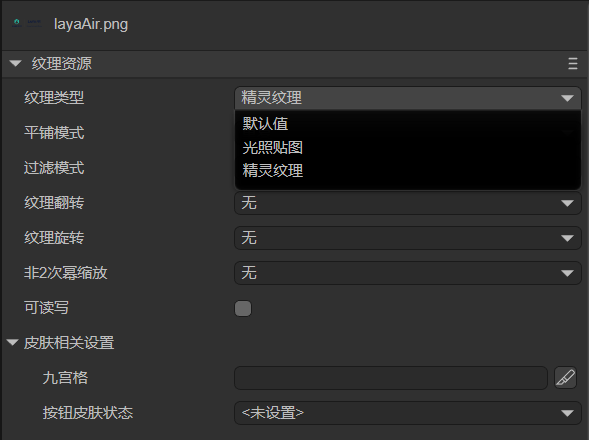The height and width of the screenshot is (440, 589).
Task: Open the 非2次幂缩放 dropdown
Action: [408, 273]
